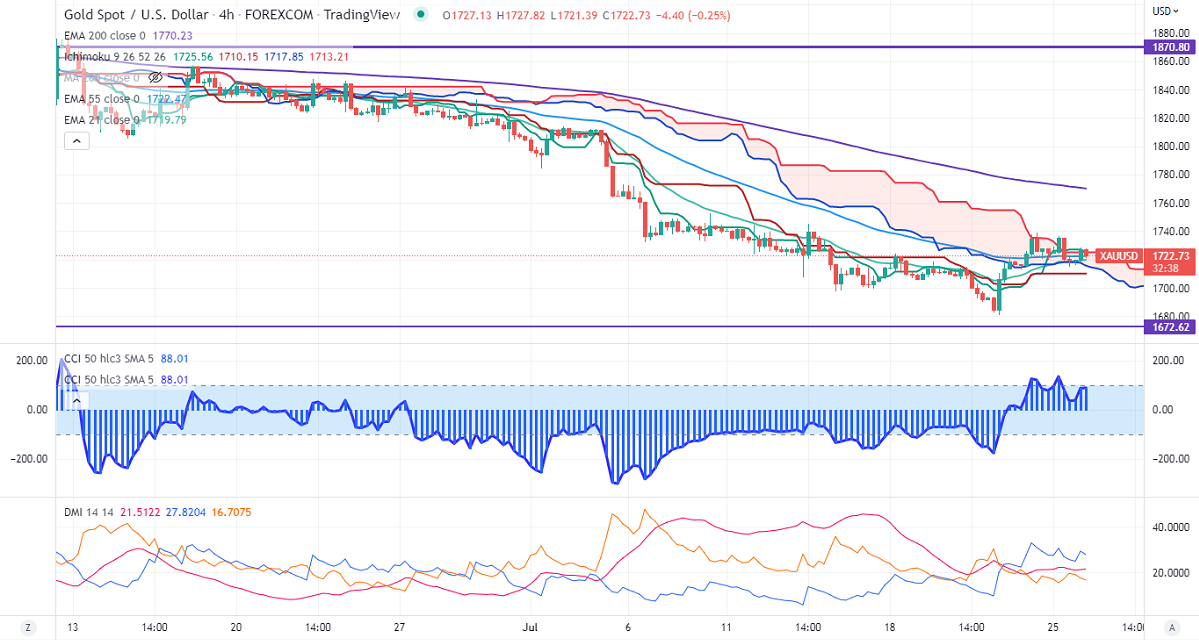Click the Jul label on time axis
Screen dimensions: 1199x640
point(530,627)
